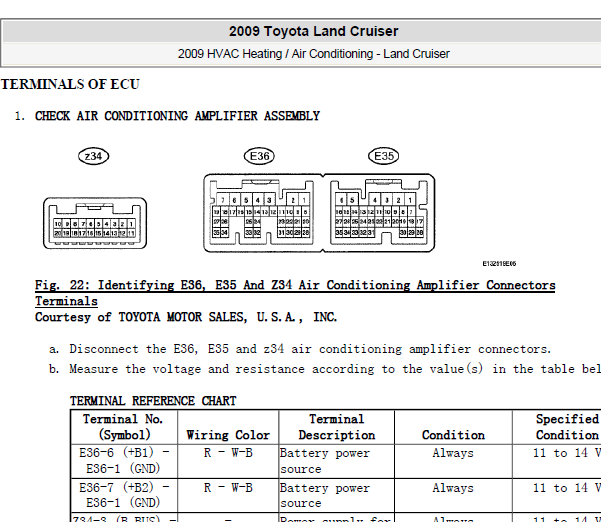Click the E35 connector label oval
Image resolution: width=601 pixels, height=522 pixels.
383,156
